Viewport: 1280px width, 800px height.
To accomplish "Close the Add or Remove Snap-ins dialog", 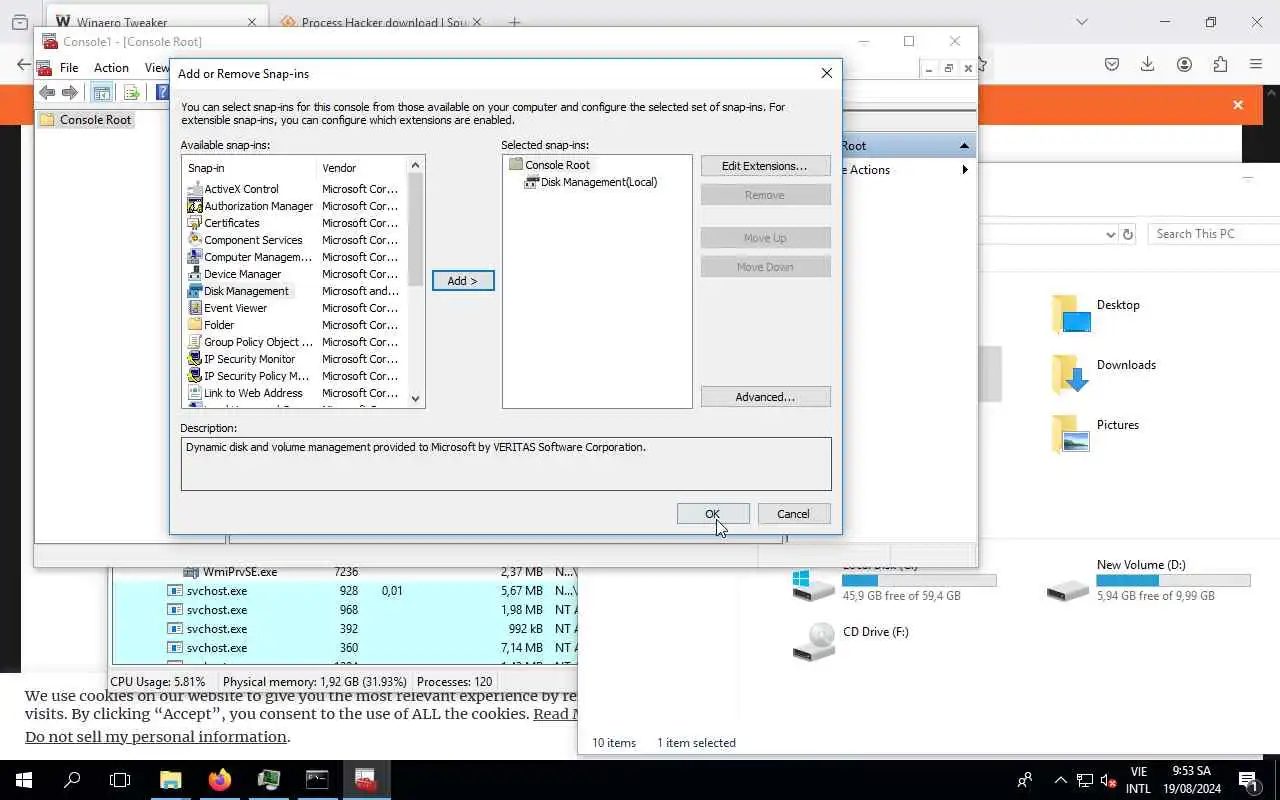I will [x=826, y=73].
